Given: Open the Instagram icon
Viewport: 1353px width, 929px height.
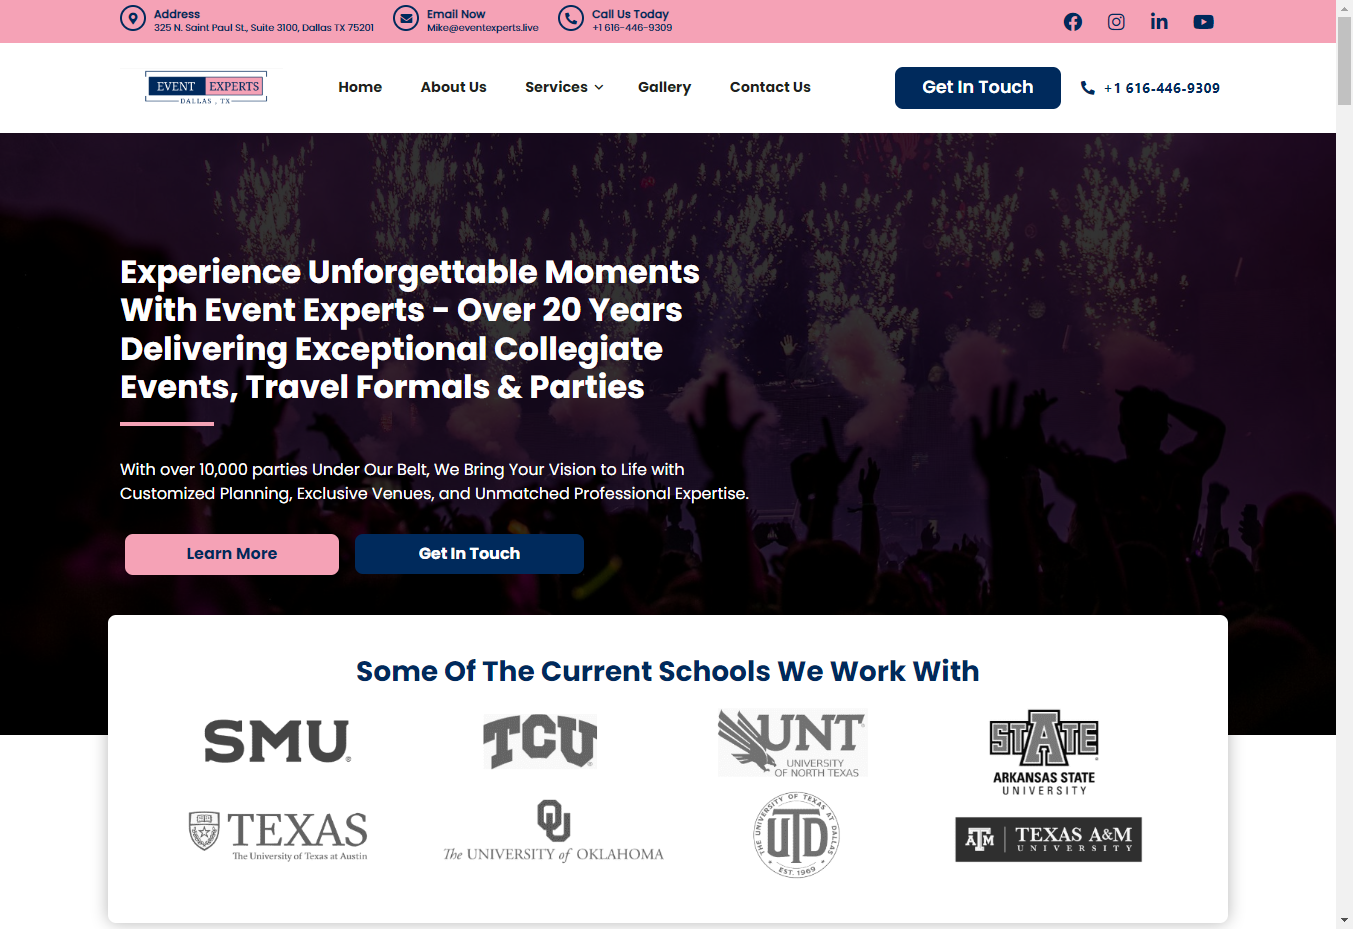Looking at the screenshot, I should [1116, 21].
